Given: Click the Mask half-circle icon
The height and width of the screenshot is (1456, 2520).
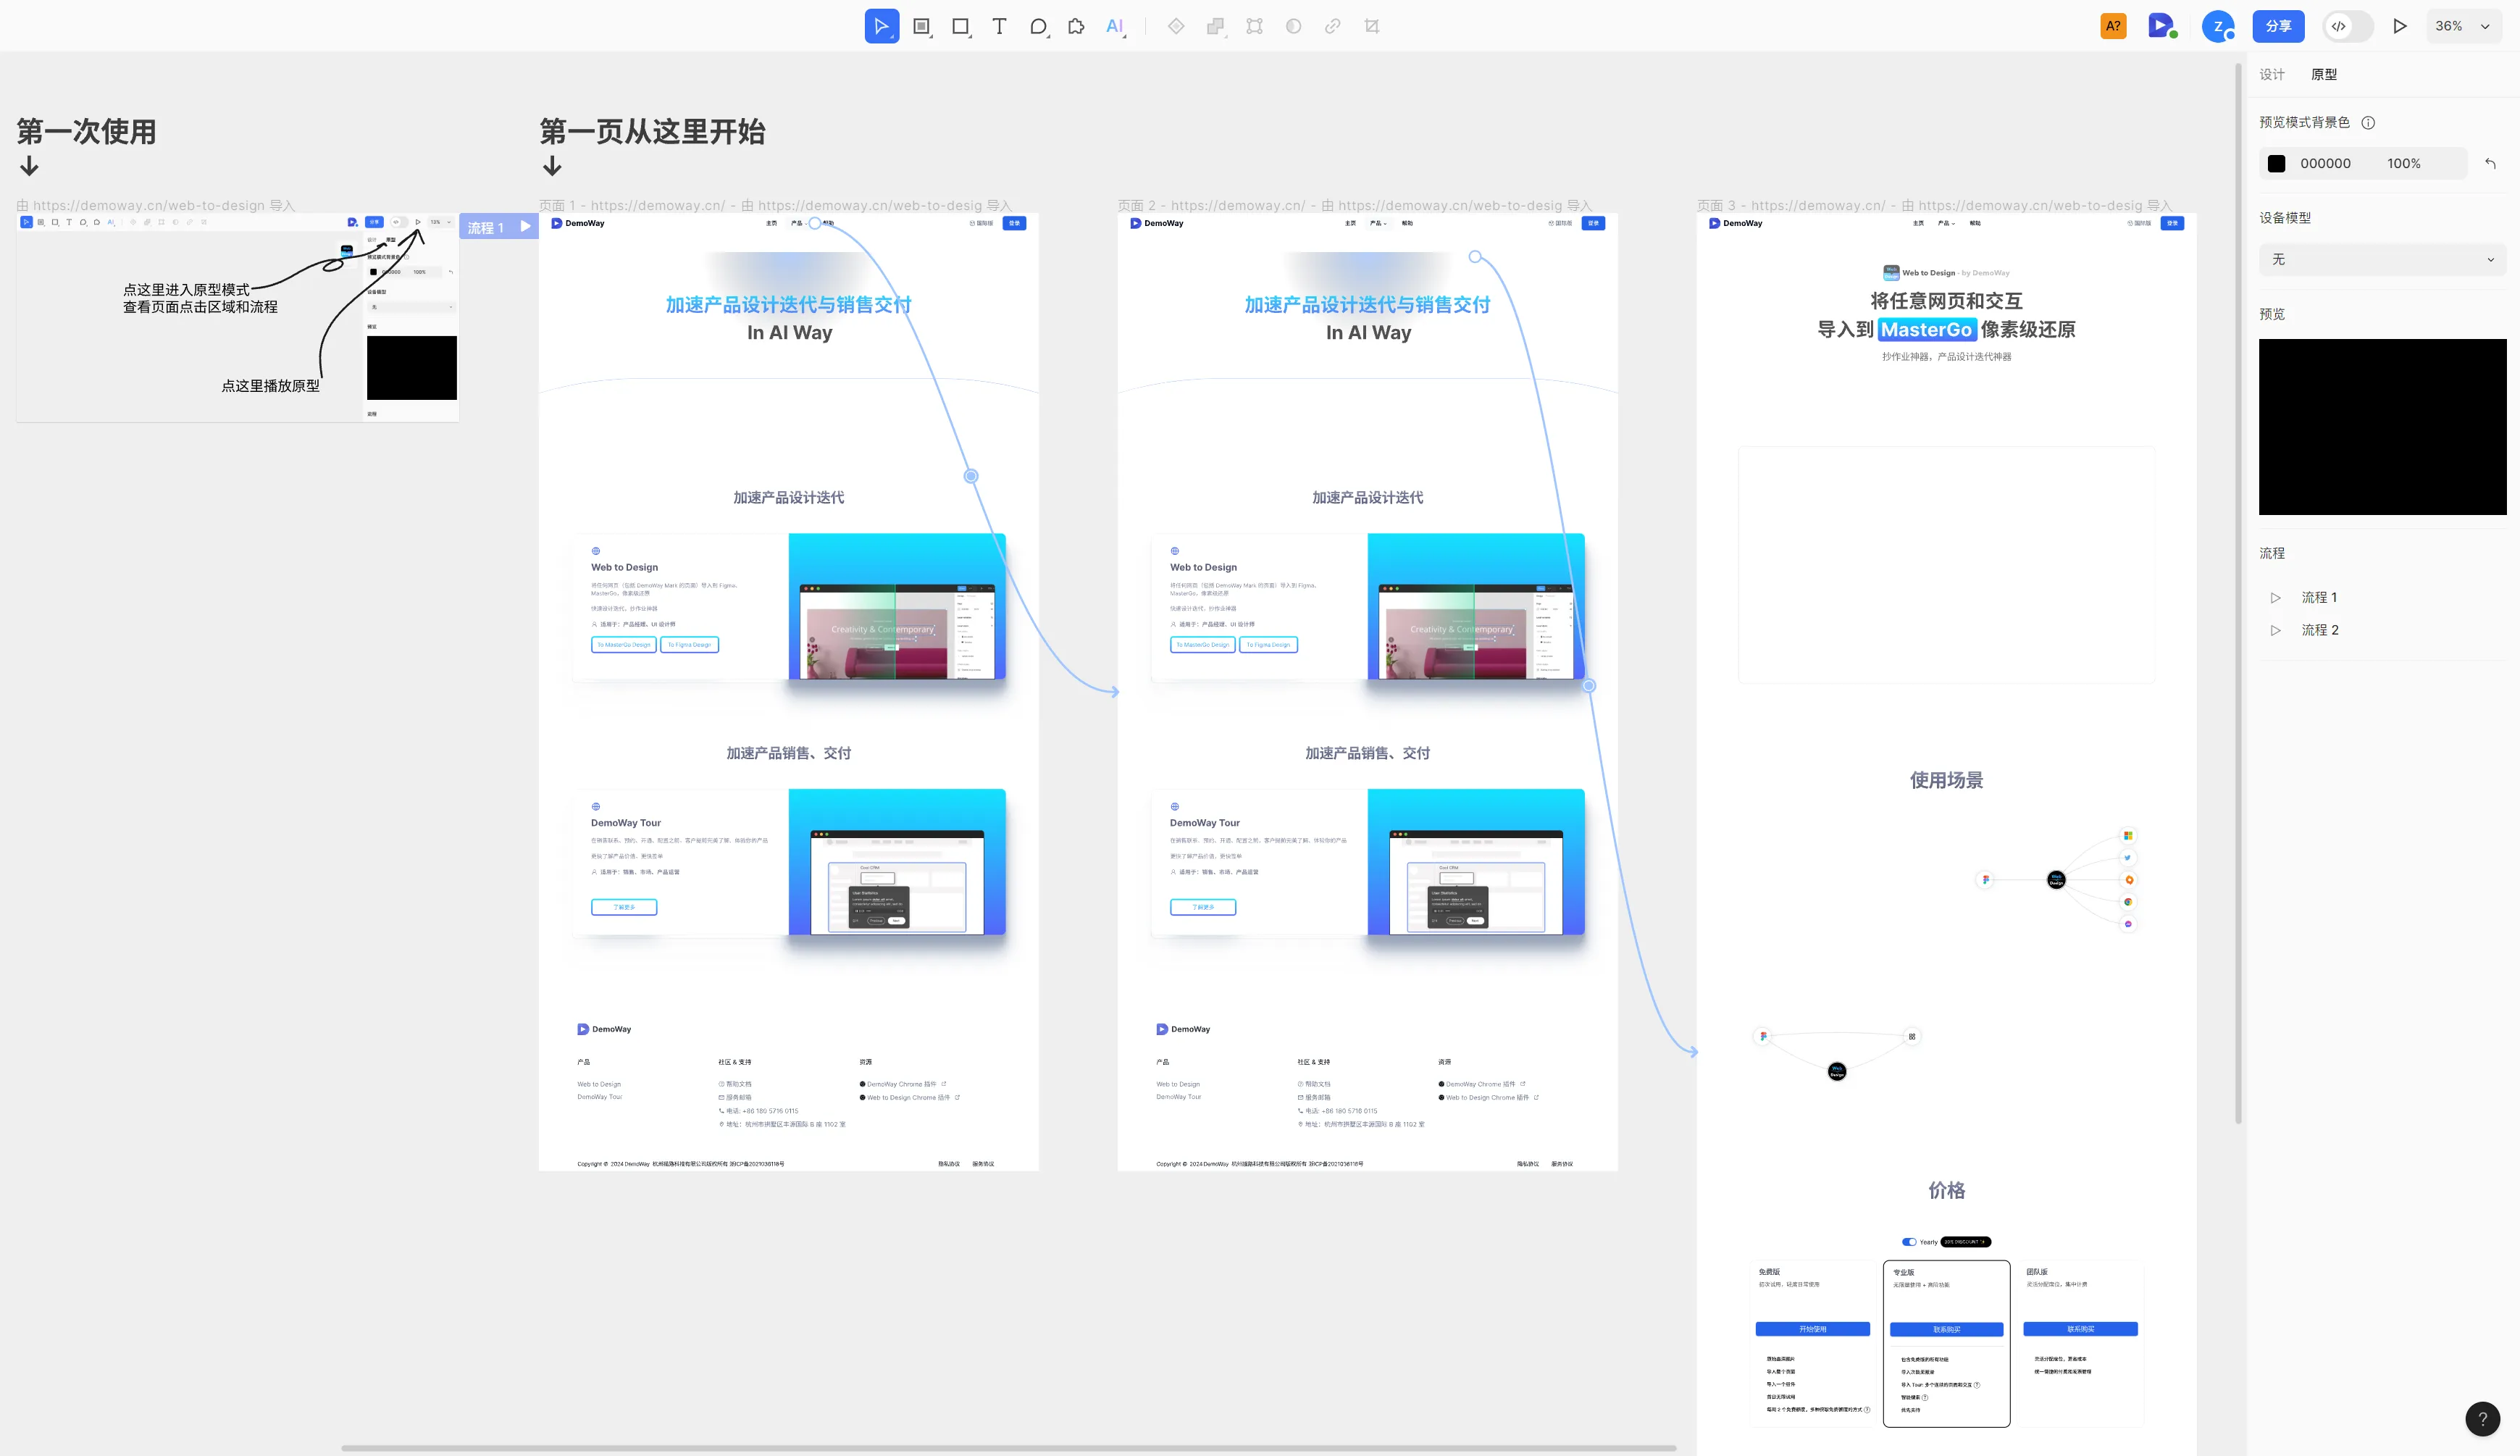Looking at the screenshot, I should click(1293, 26).
